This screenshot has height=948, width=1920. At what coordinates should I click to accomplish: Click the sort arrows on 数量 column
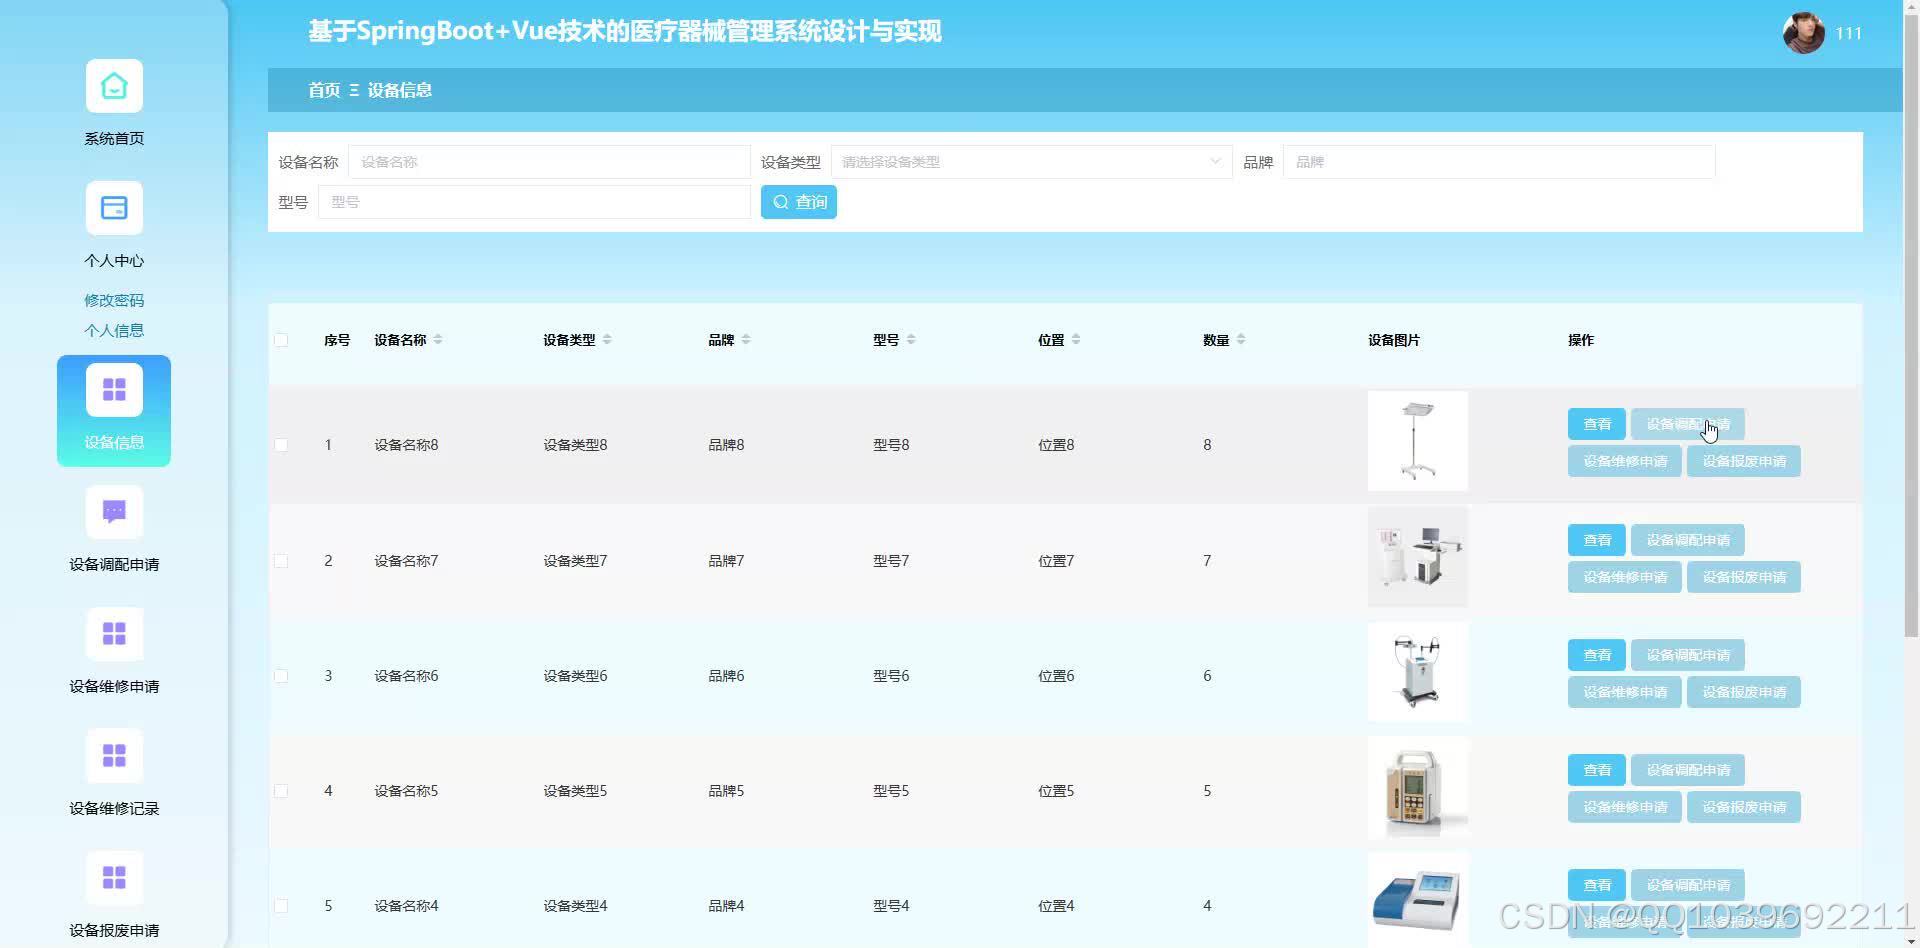tap(1240, 338)
